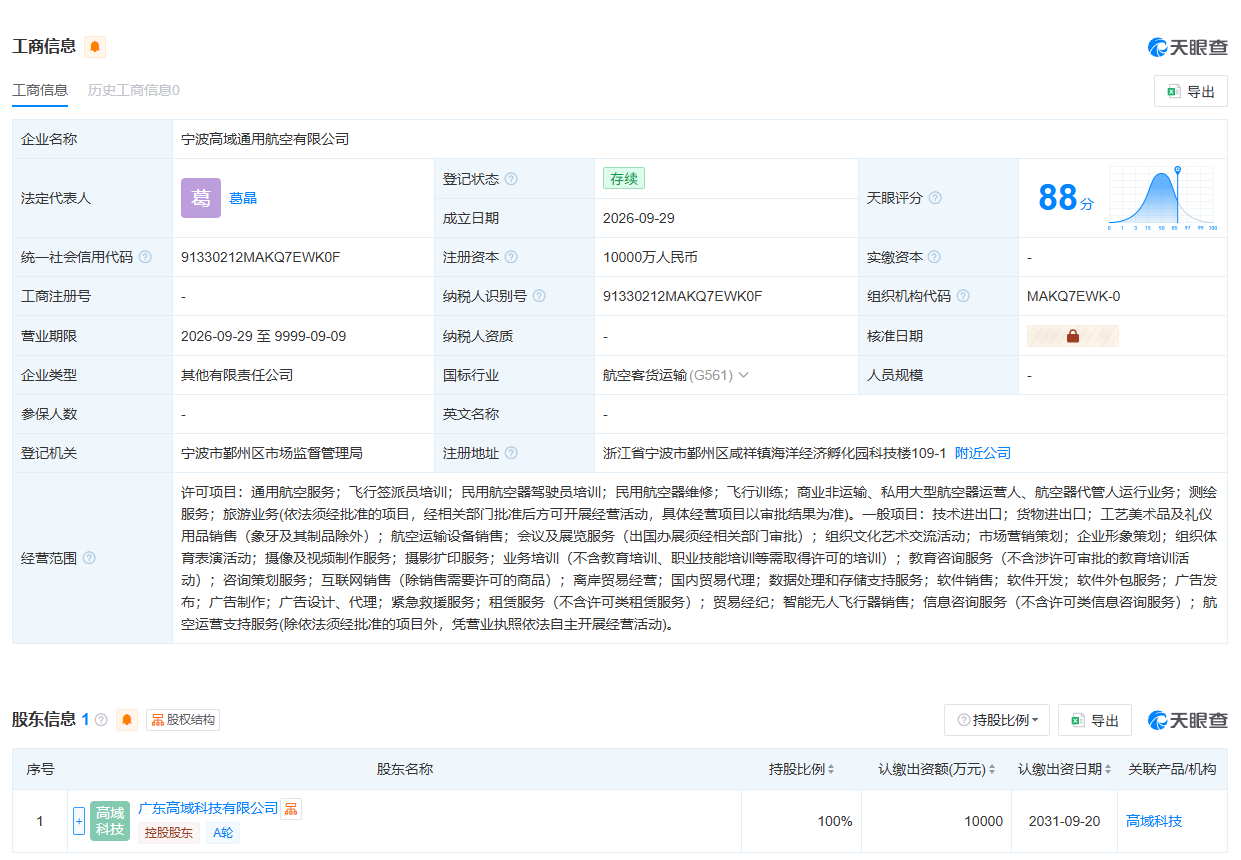This screenshot has width=1241, height=860.
Task: Click help icon next to 统一社会信用代码
Action: click(x=145, y=257)
